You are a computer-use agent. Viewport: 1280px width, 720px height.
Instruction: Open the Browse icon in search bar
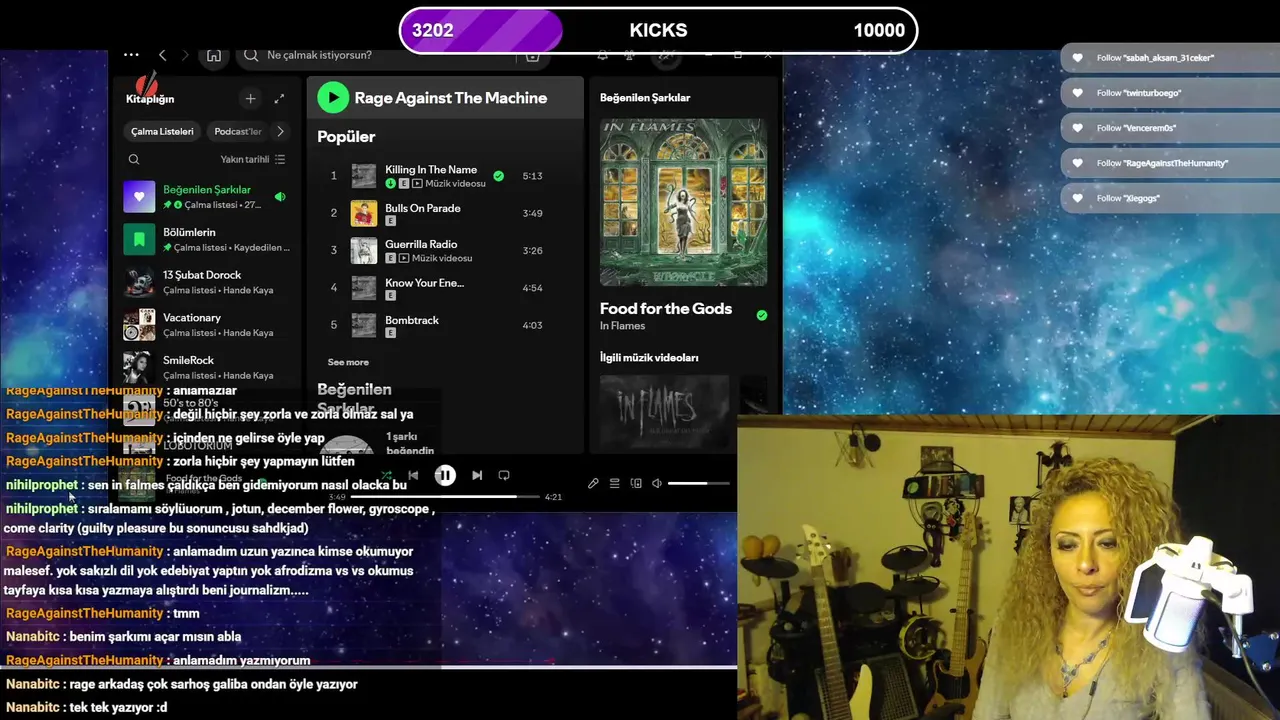tap(532, 57)
